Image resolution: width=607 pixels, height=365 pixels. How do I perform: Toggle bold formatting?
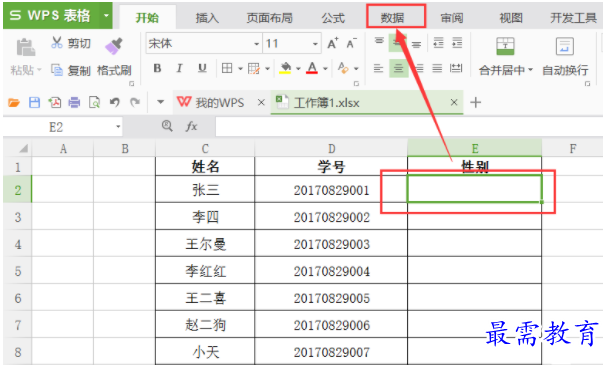(157, 69)
